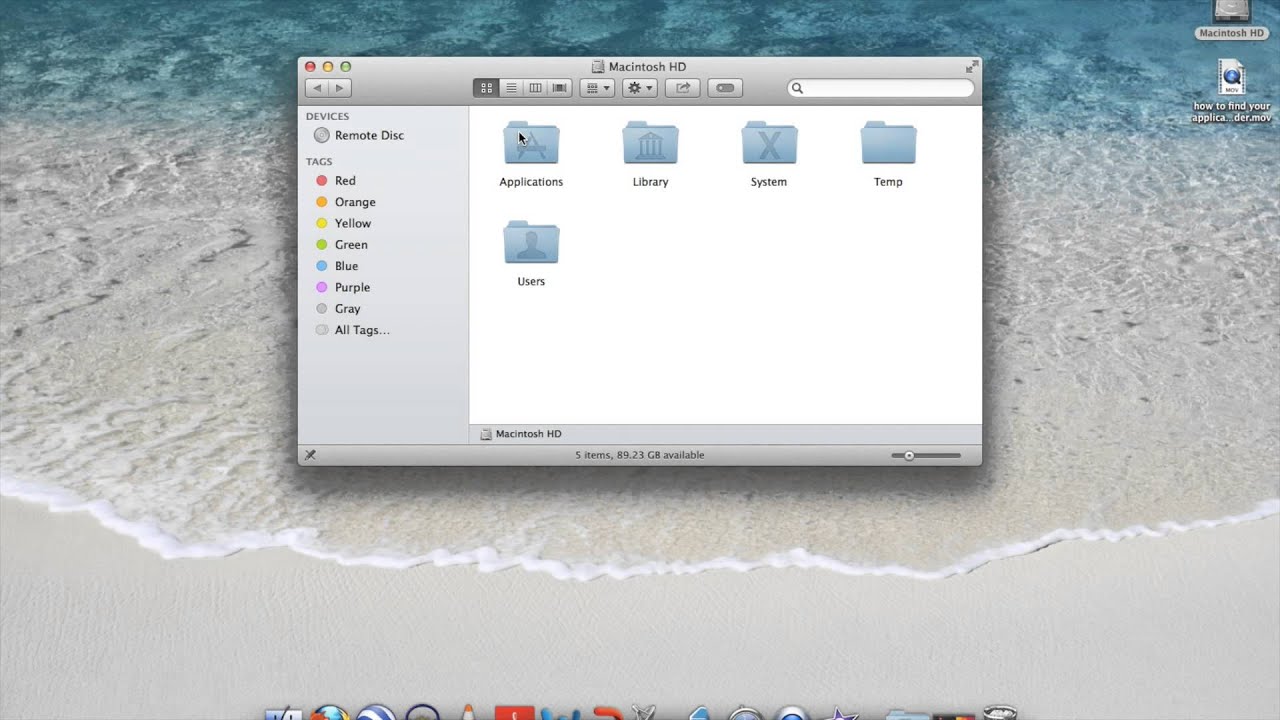Click the TAGS sidebar heading
The image size is (1280, 720).
pos(319,162)
